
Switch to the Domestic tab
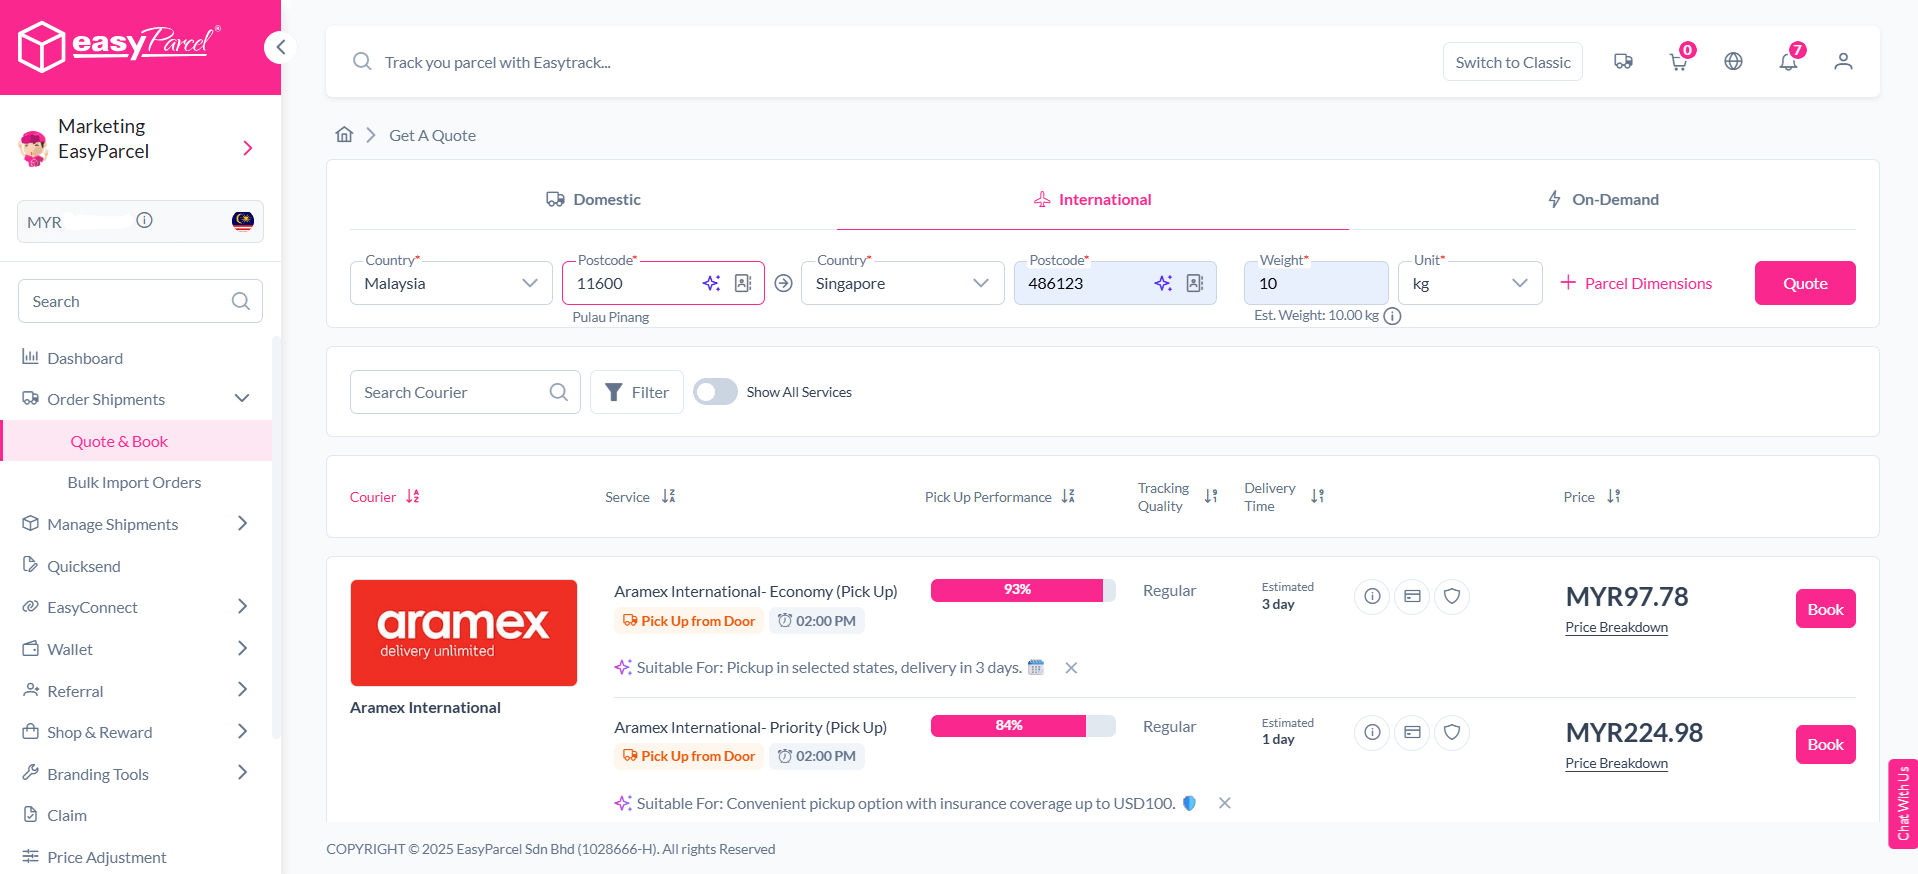593,200
